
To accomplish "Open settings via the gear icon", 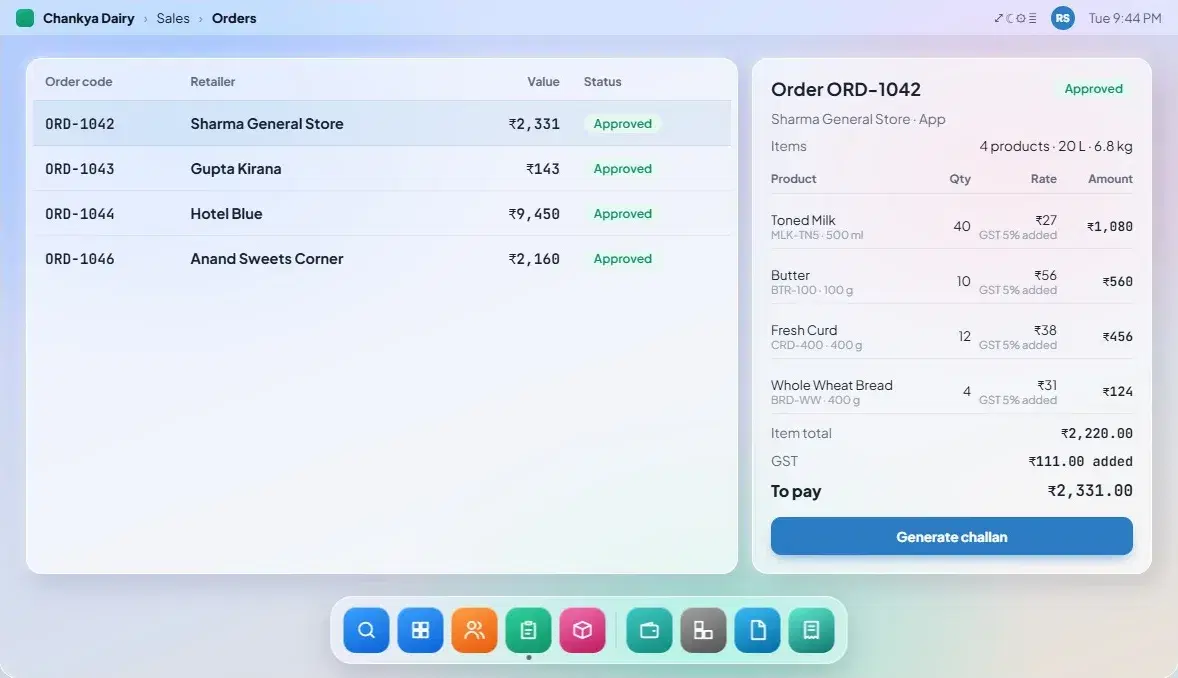I will (x=1021, y=18).
